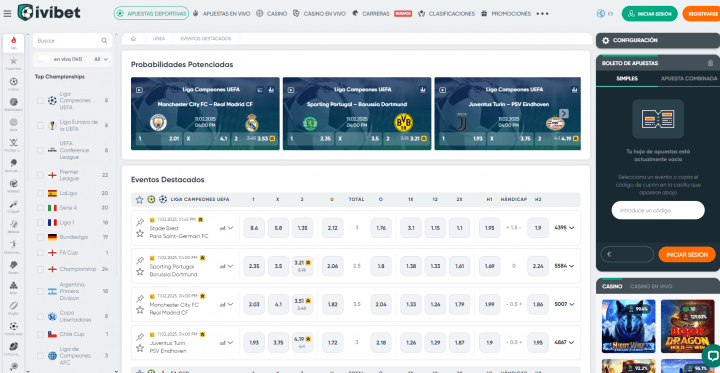
Task: Open Casino en Vivo top nav item
Action: (x=319, y=14)
